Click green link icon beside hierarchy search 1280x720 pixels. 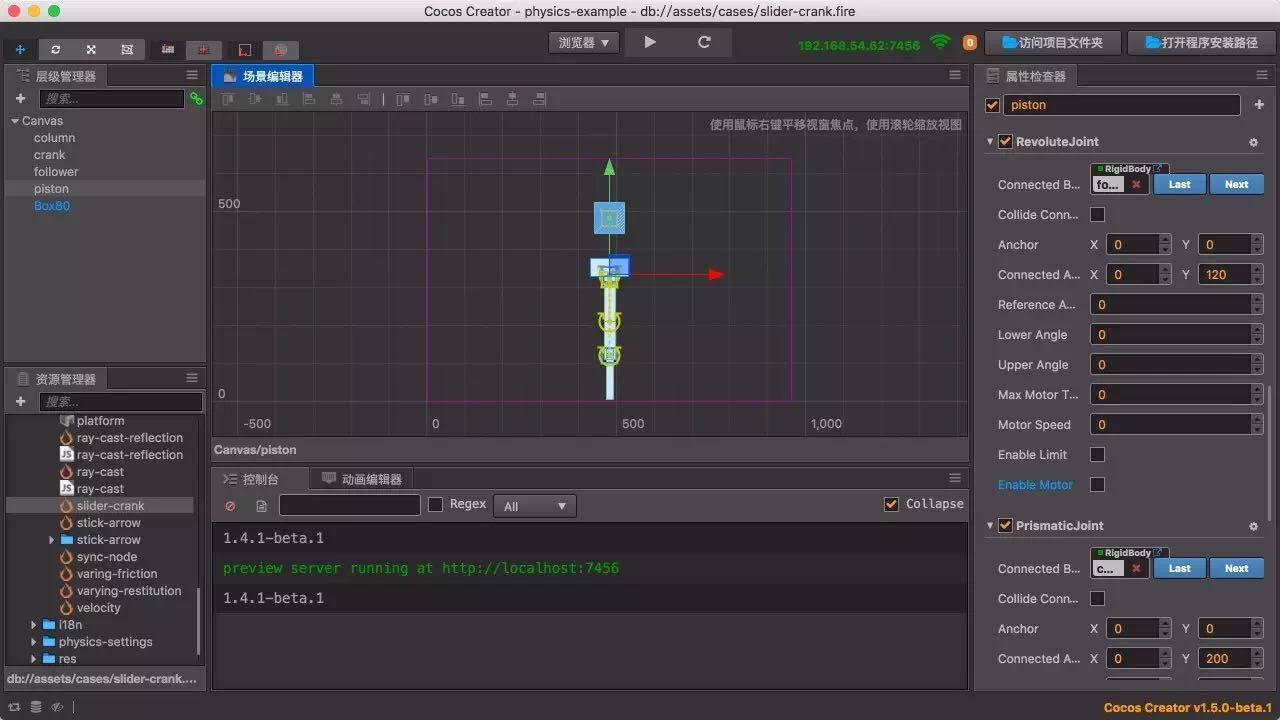(196, 98)
